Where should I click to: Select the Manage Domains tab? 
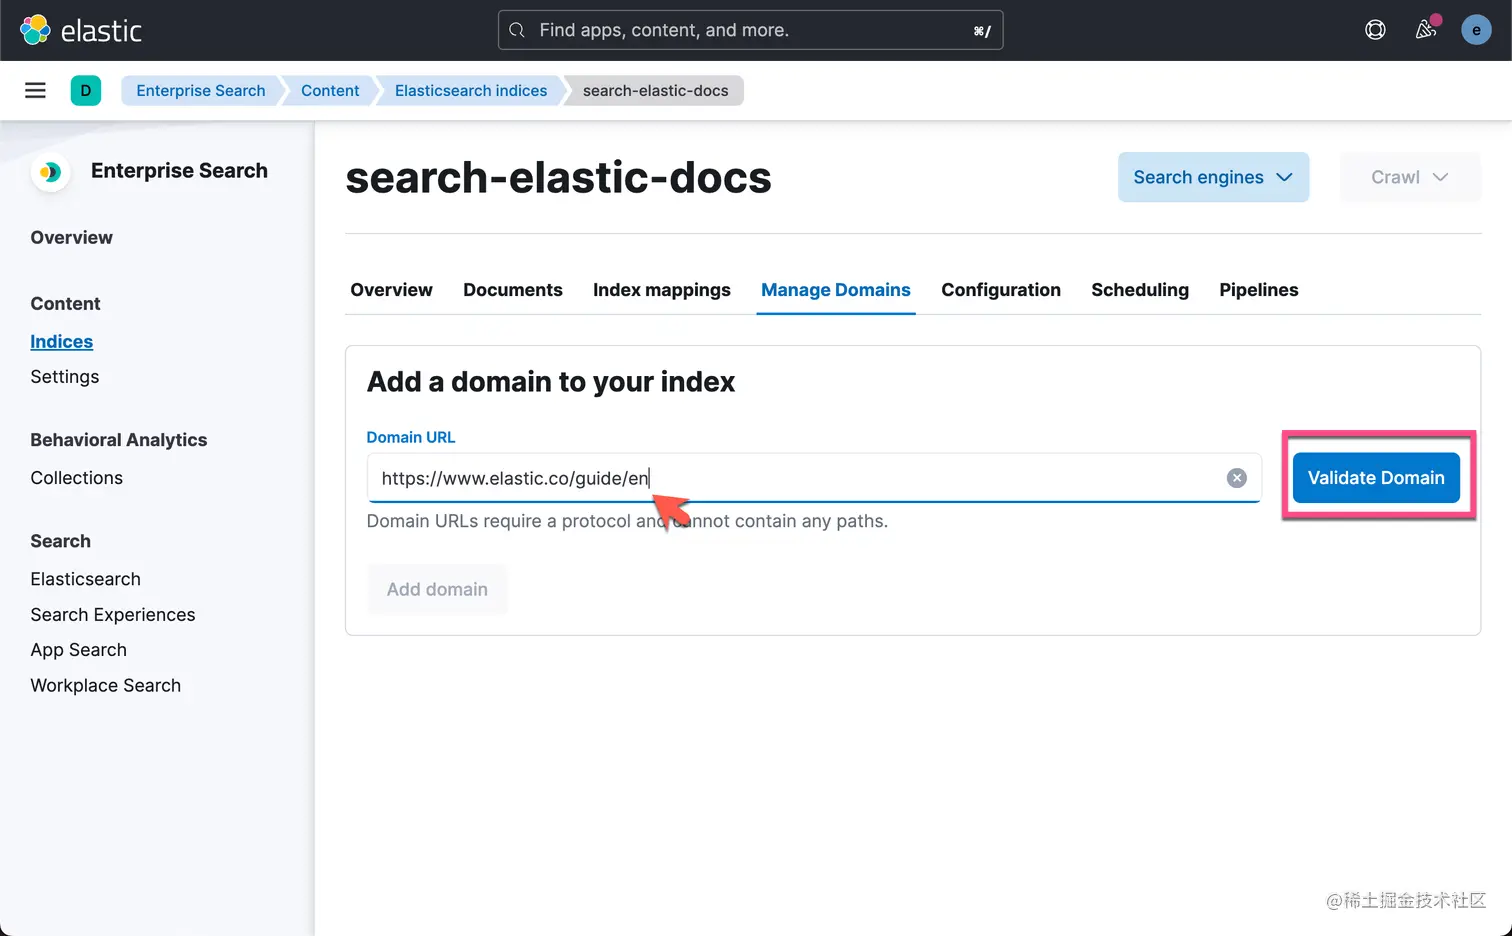836,290
